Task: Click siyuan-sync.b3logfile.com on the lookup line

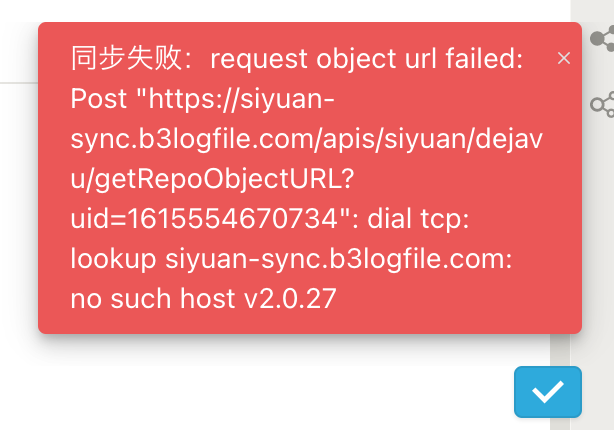Action: click(x=339, y=259)
